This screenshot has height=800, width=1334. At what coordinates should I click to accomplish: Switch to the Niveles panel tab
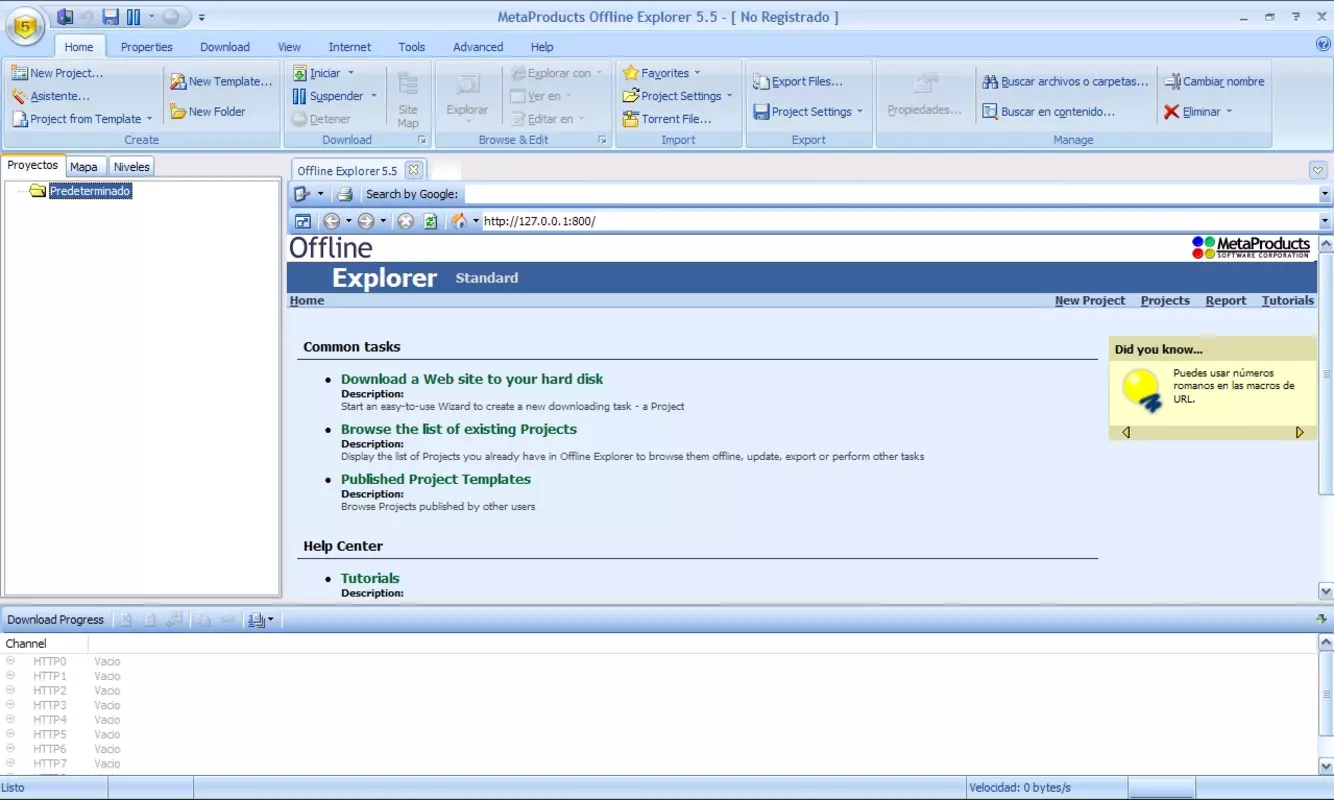point(131,167)
